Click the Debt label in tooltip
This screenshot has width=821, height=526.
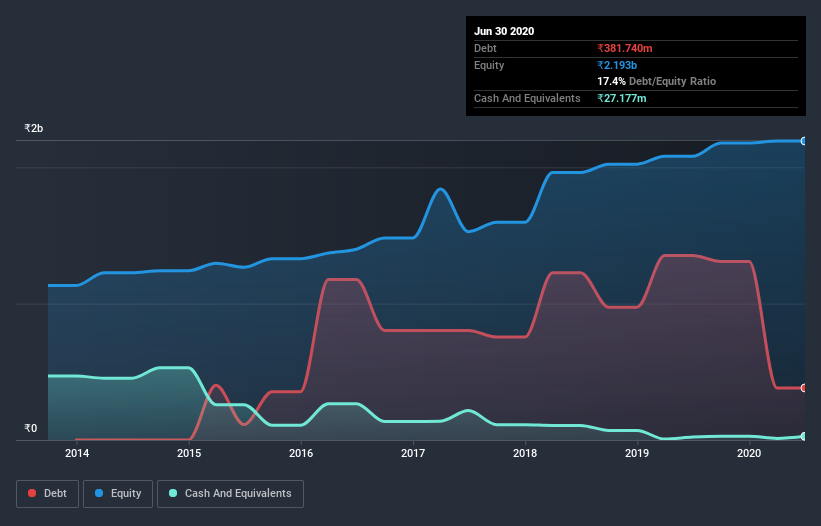point(485,48)
